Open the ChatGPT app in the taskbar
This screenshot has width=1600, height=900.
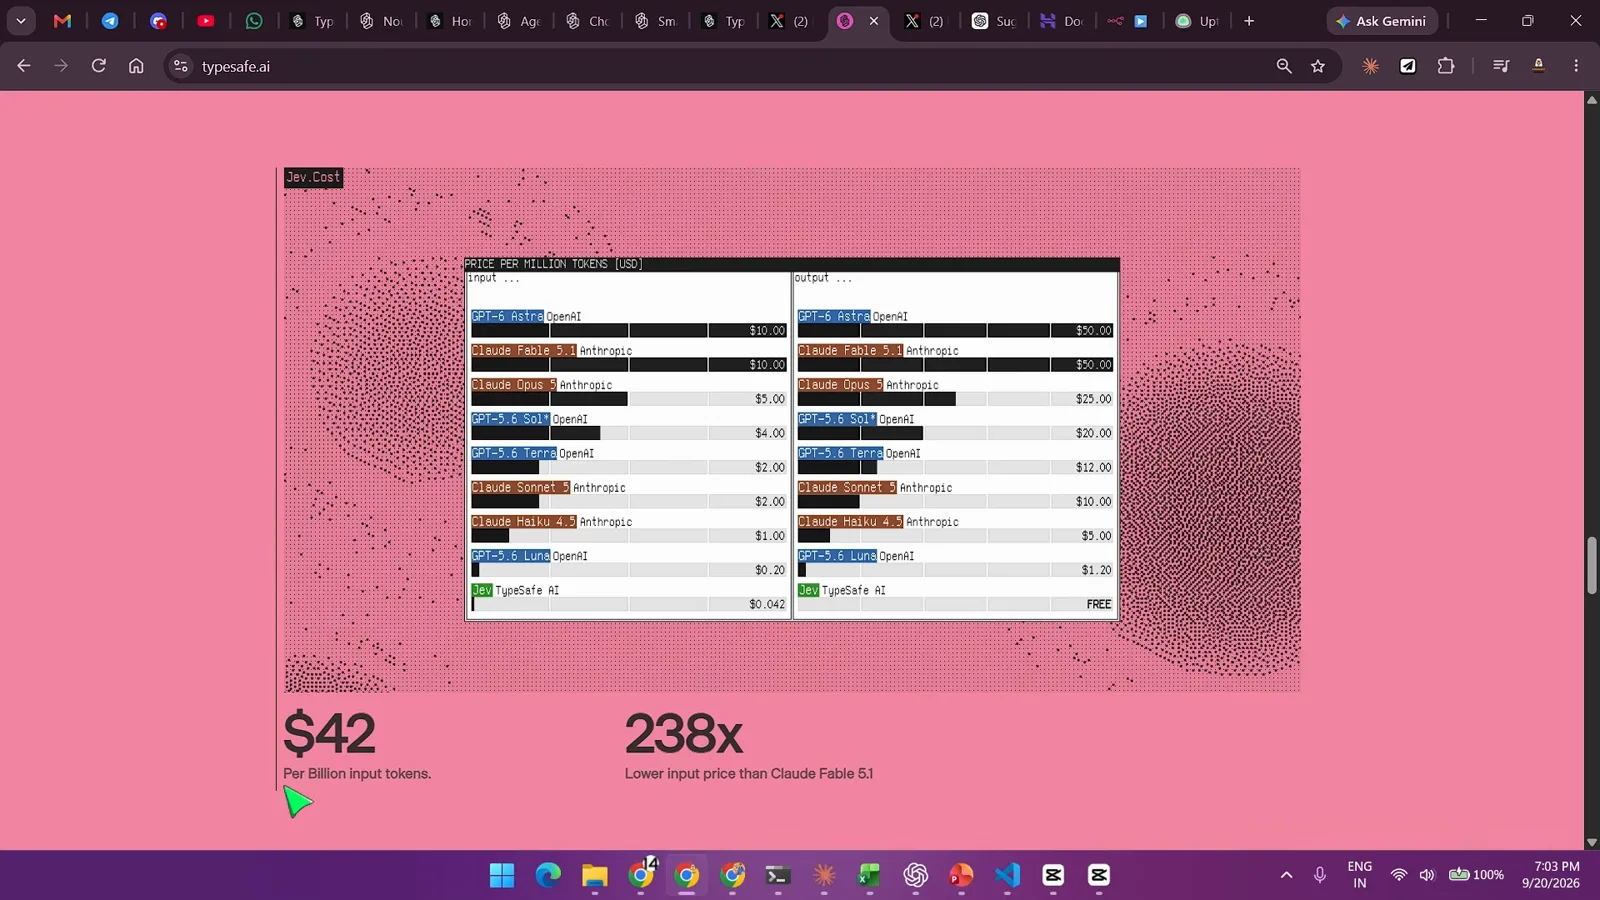click(915, 875)
